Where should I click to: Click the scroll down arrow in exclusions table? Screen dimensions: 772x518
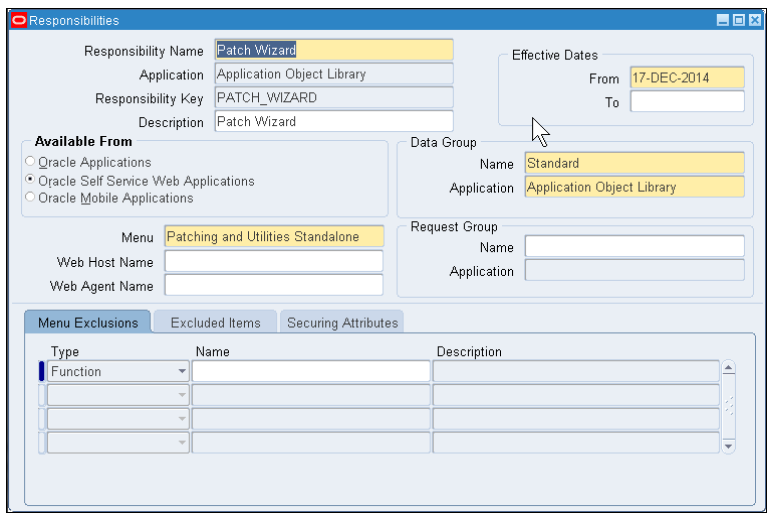click(x=729, y=447)
